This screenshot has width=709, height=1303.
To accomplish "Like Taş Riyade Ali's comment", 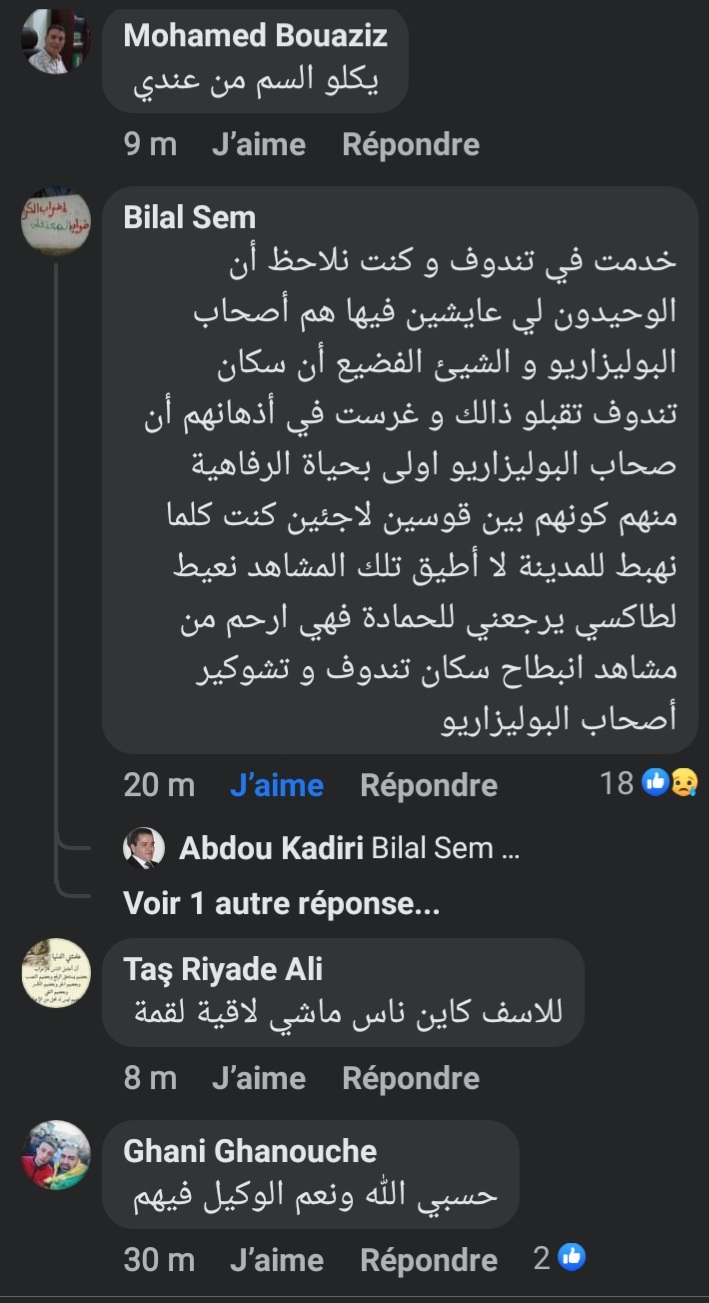I will coord(258,1078).
